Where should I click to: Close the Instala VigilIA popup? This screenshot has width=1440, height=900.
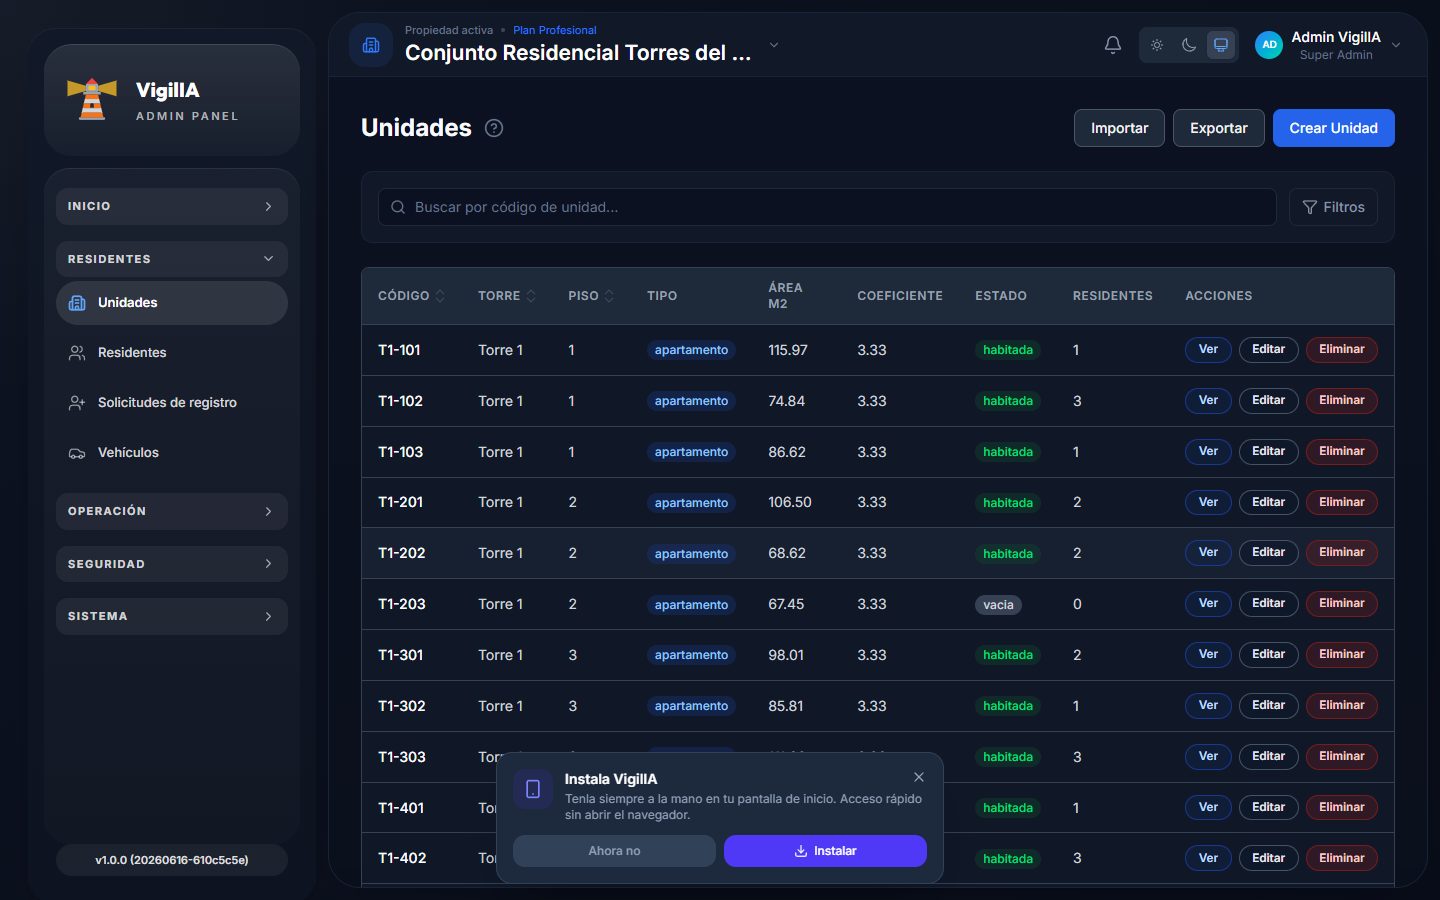tap(919, 777)
